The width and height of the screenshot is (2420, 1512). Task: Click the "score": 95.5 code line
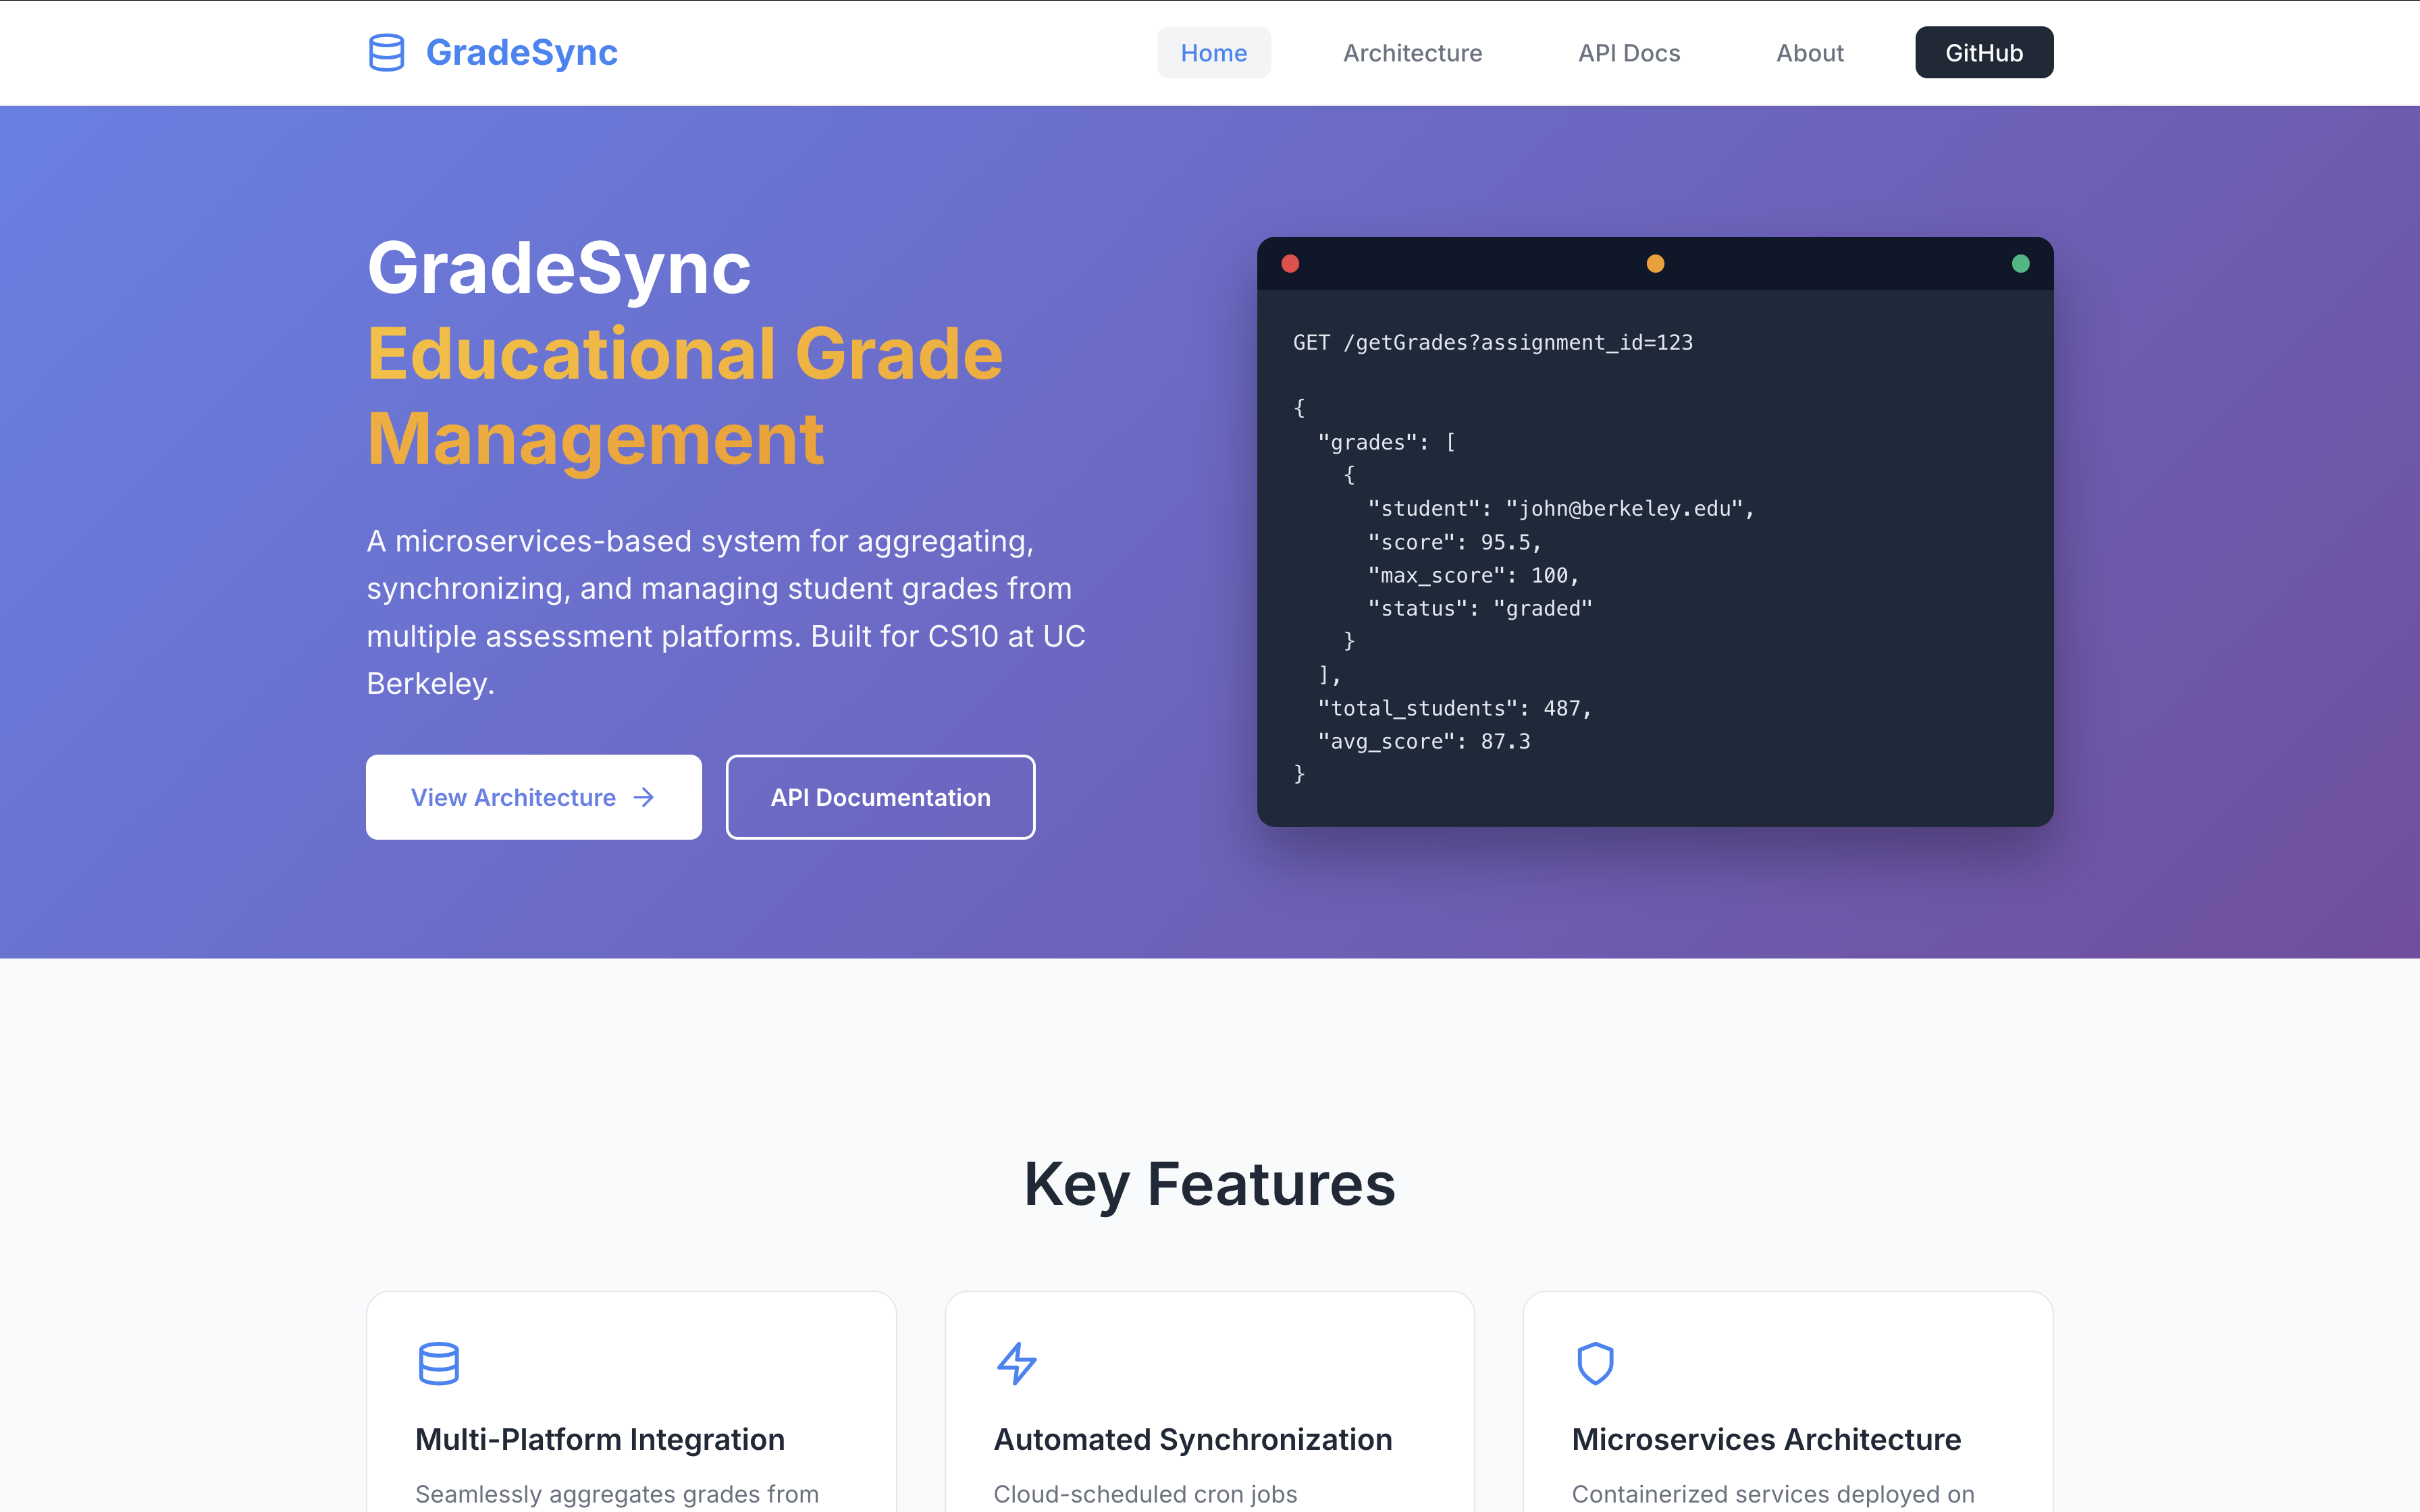(x=1455, y=542)
